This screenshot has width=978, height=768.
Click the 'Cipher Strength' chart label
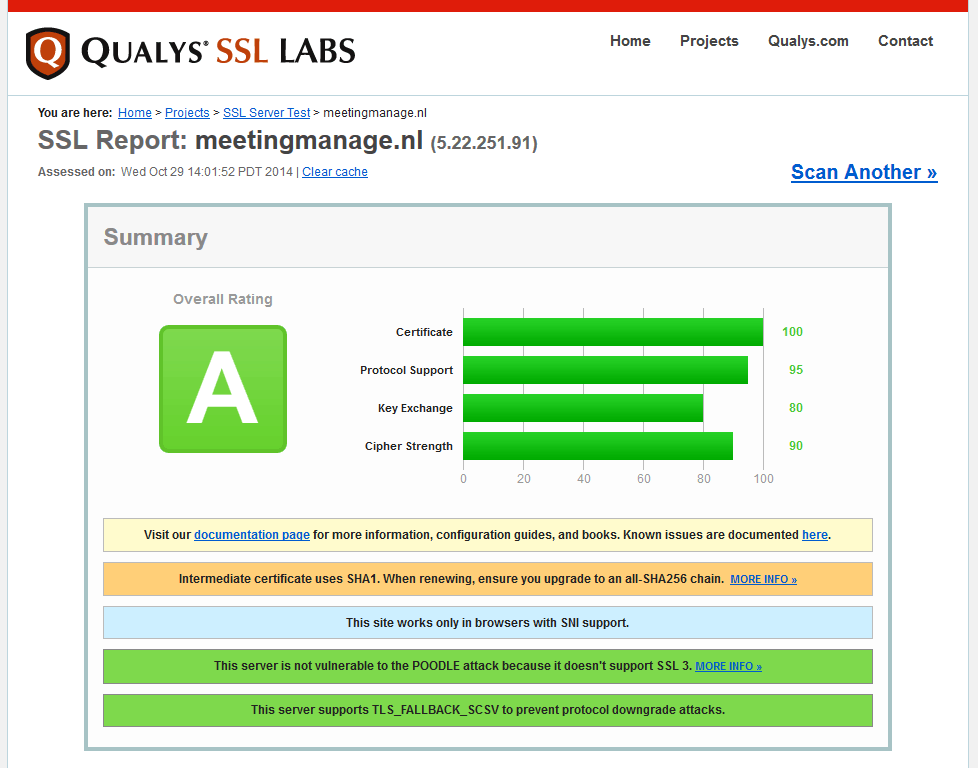coord(409,447)
